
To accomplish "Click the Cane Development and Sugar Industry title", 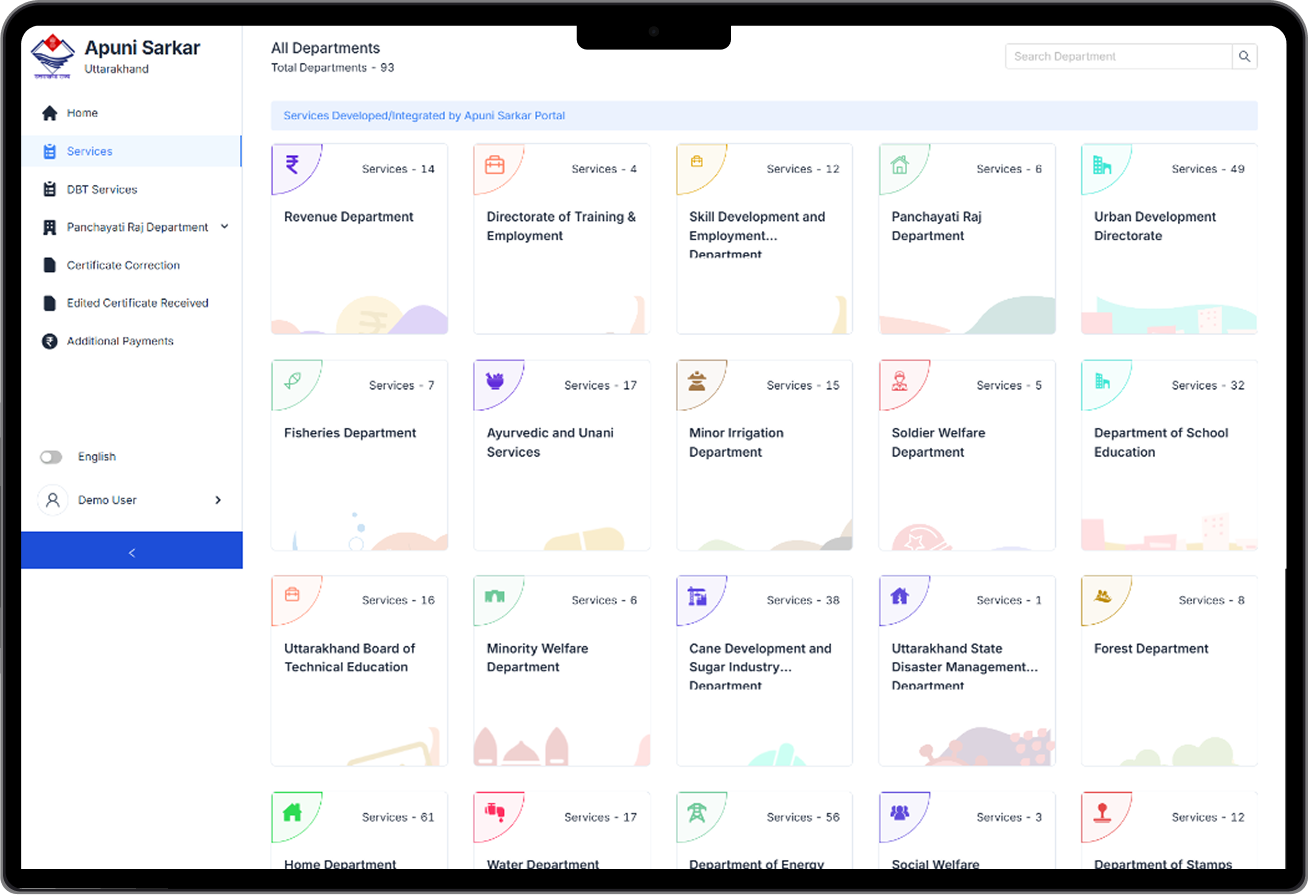I will click(x=760, y=666).
